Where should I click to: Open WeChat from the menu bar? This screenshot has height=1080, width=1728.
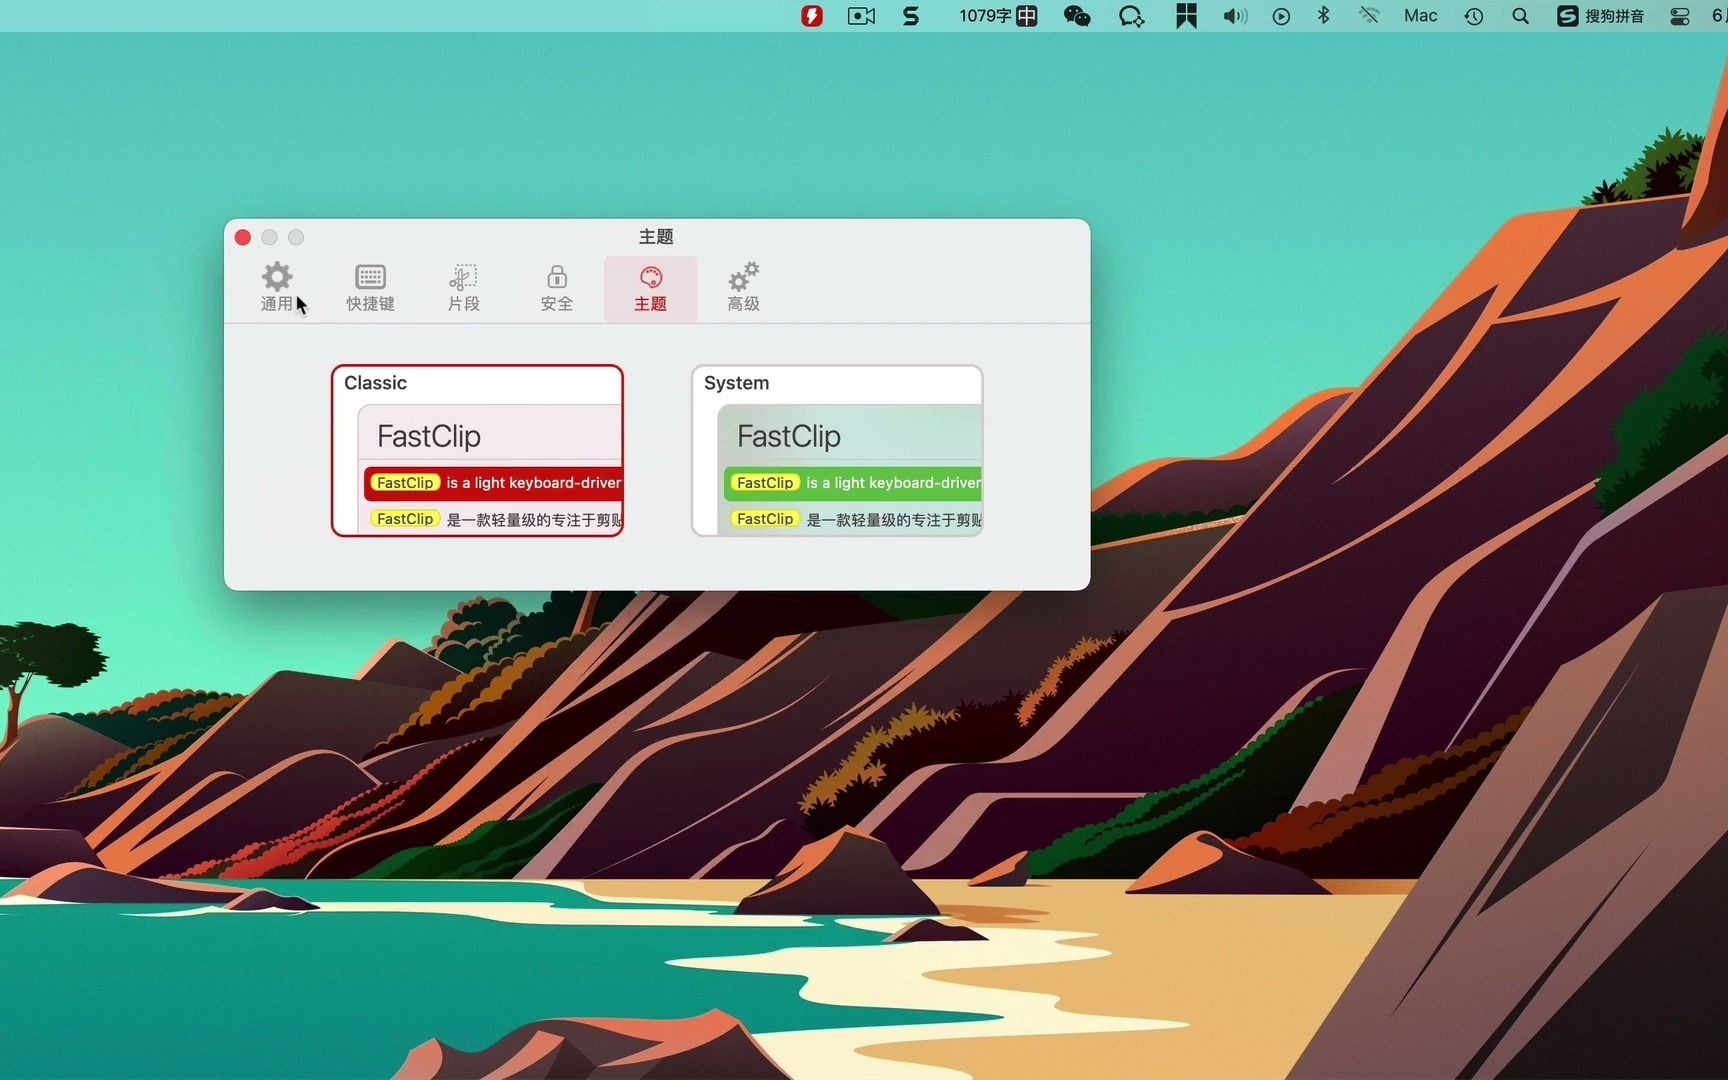(1077, 16)
